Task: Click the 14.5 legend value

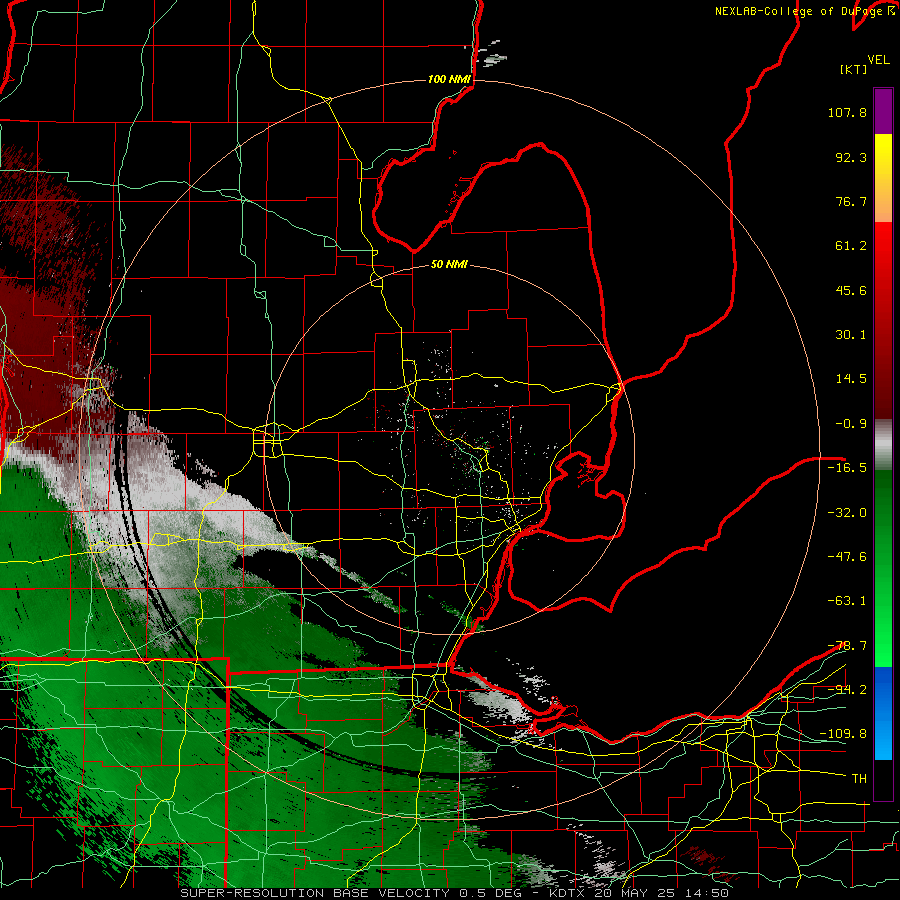Action: coord(851,379)
